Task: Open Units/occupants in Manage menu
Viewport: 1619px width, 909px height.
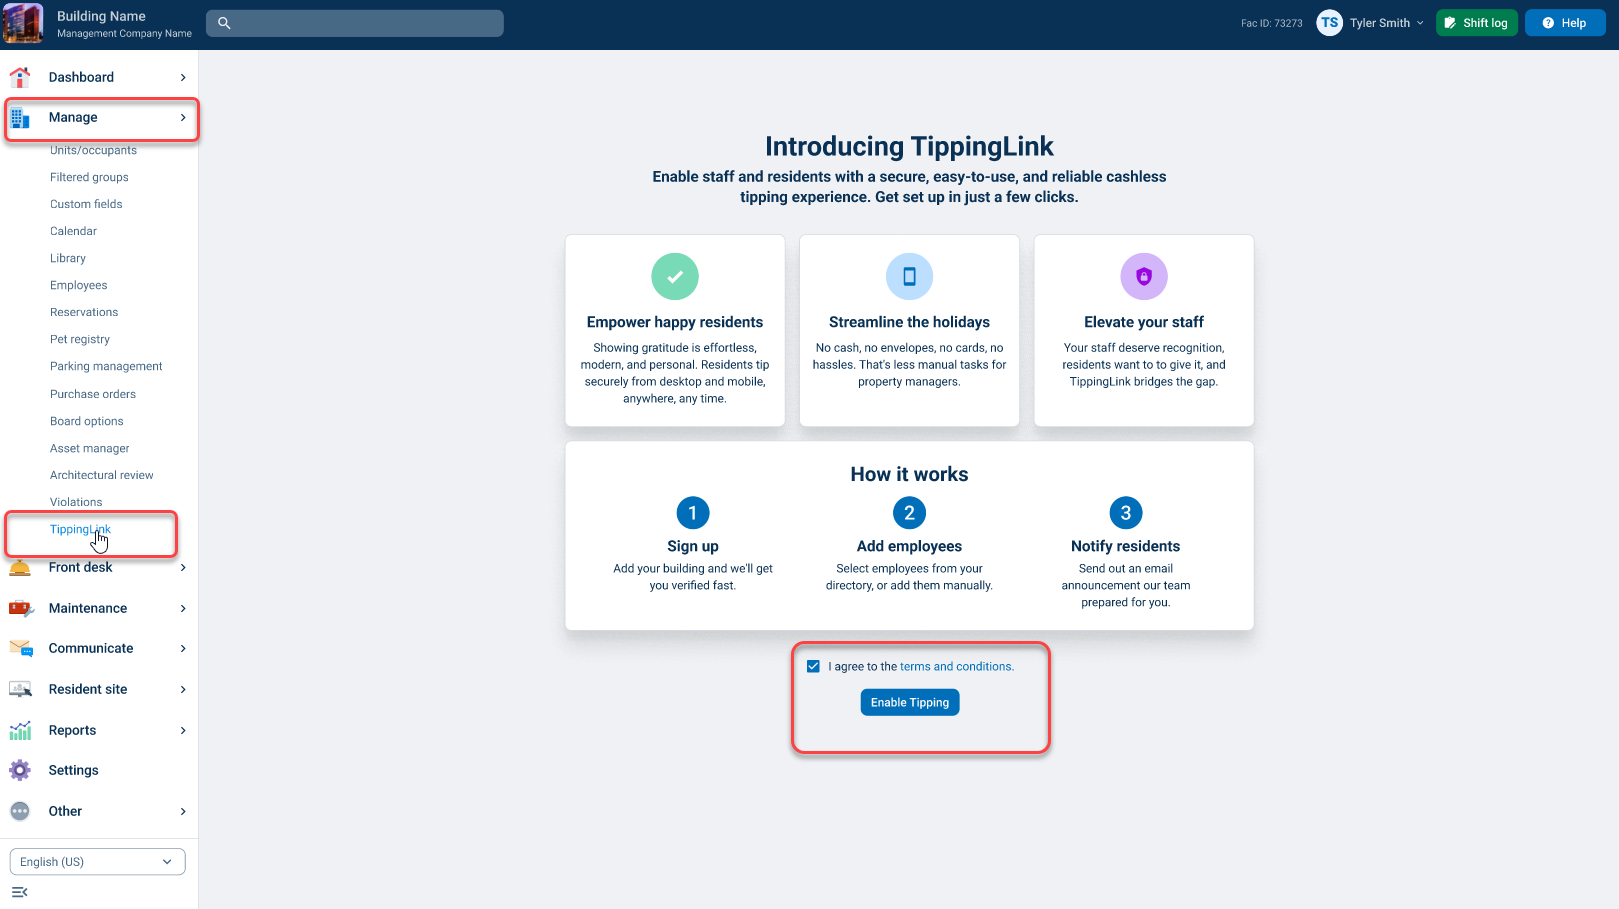Action: tap(93, 150)
